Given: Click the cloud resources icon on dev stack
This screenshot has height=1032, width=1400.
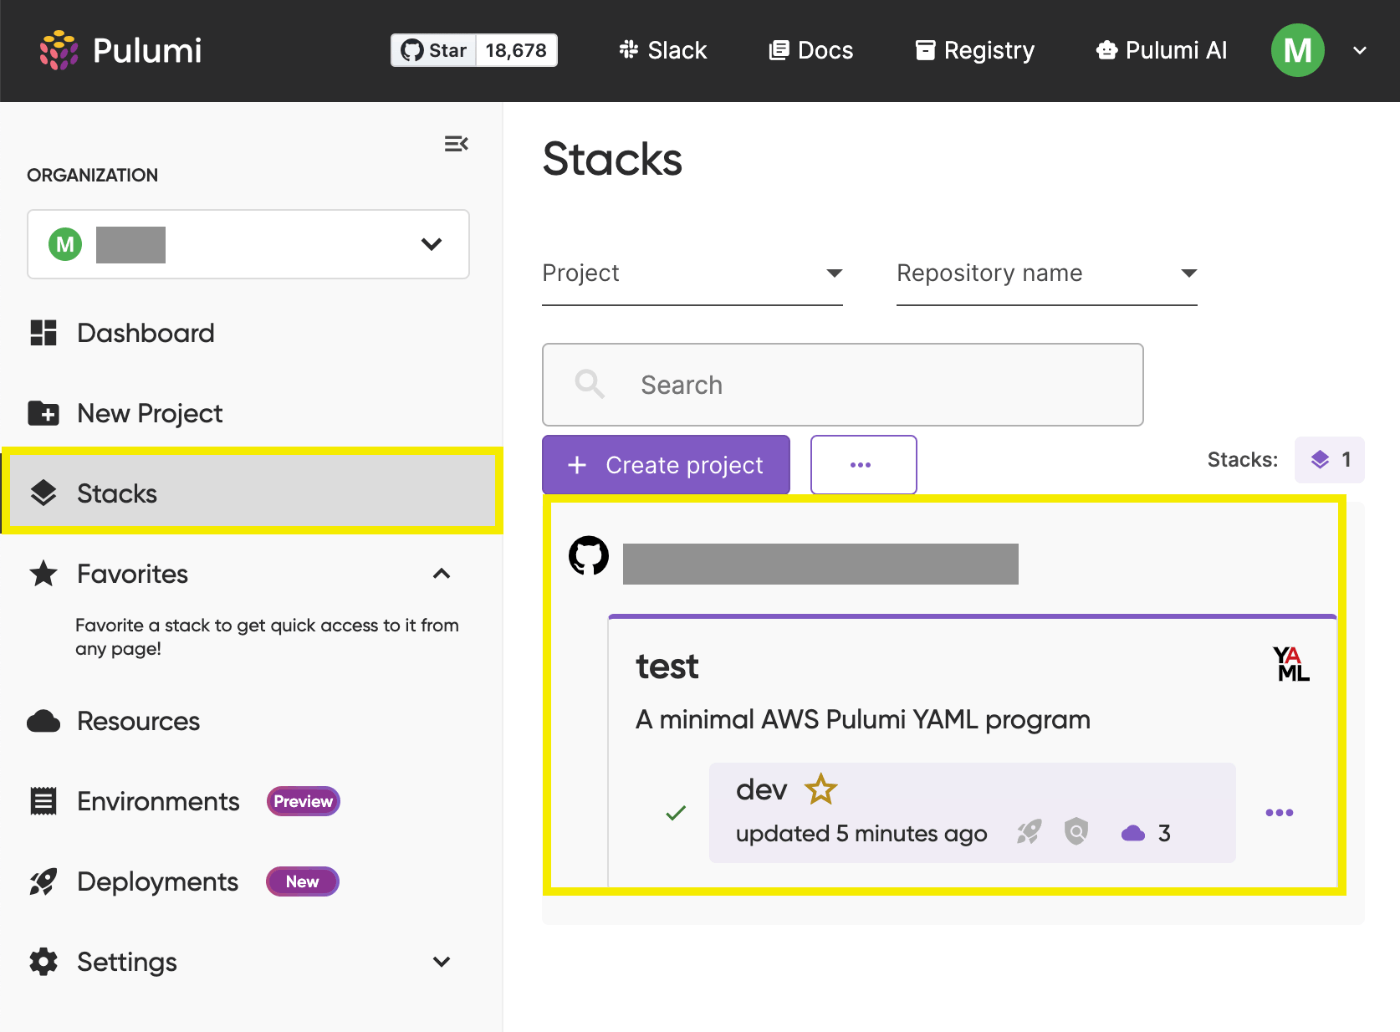Looking at the screenshot, I should point(1133,833).
